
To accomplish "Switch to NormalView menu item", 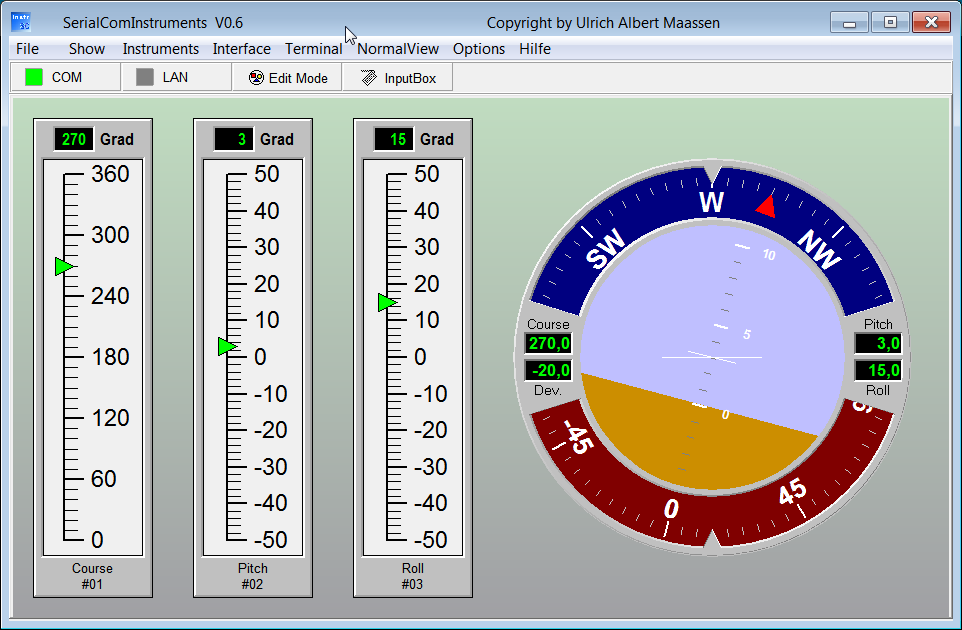I will click(x=398, y=49).
